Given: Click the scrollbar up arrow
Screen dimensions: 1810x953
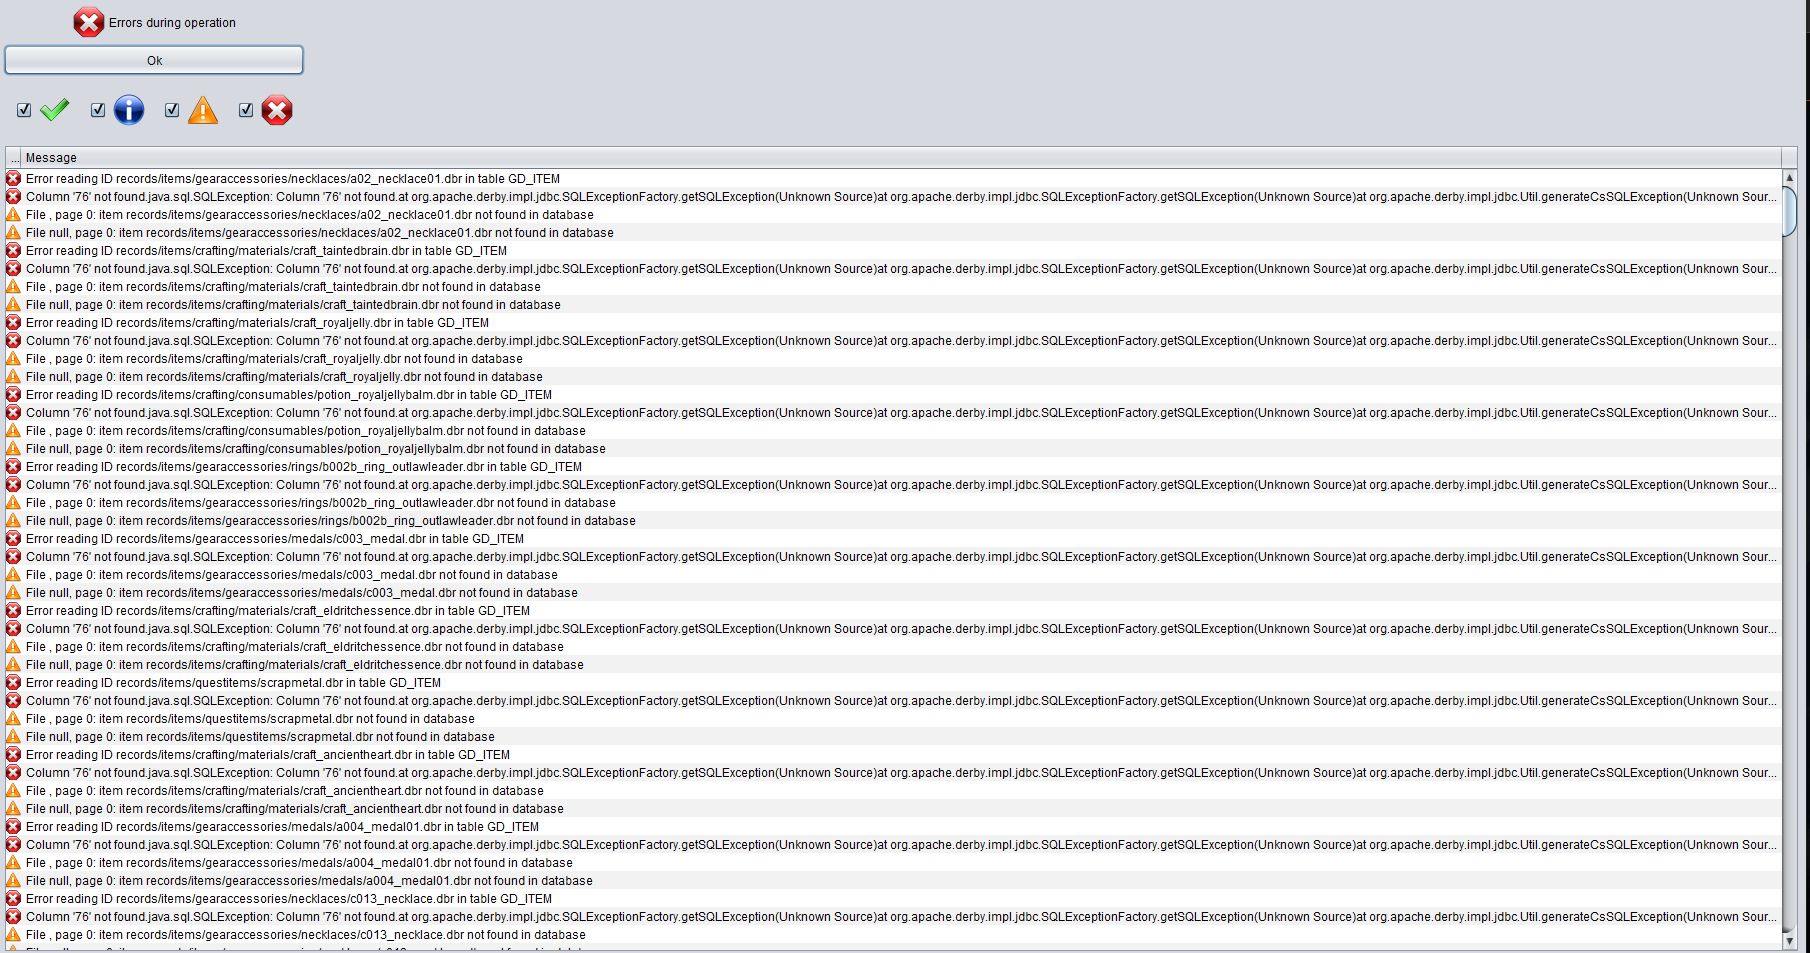Looking at the screenshot, I should click(1789, 178).
